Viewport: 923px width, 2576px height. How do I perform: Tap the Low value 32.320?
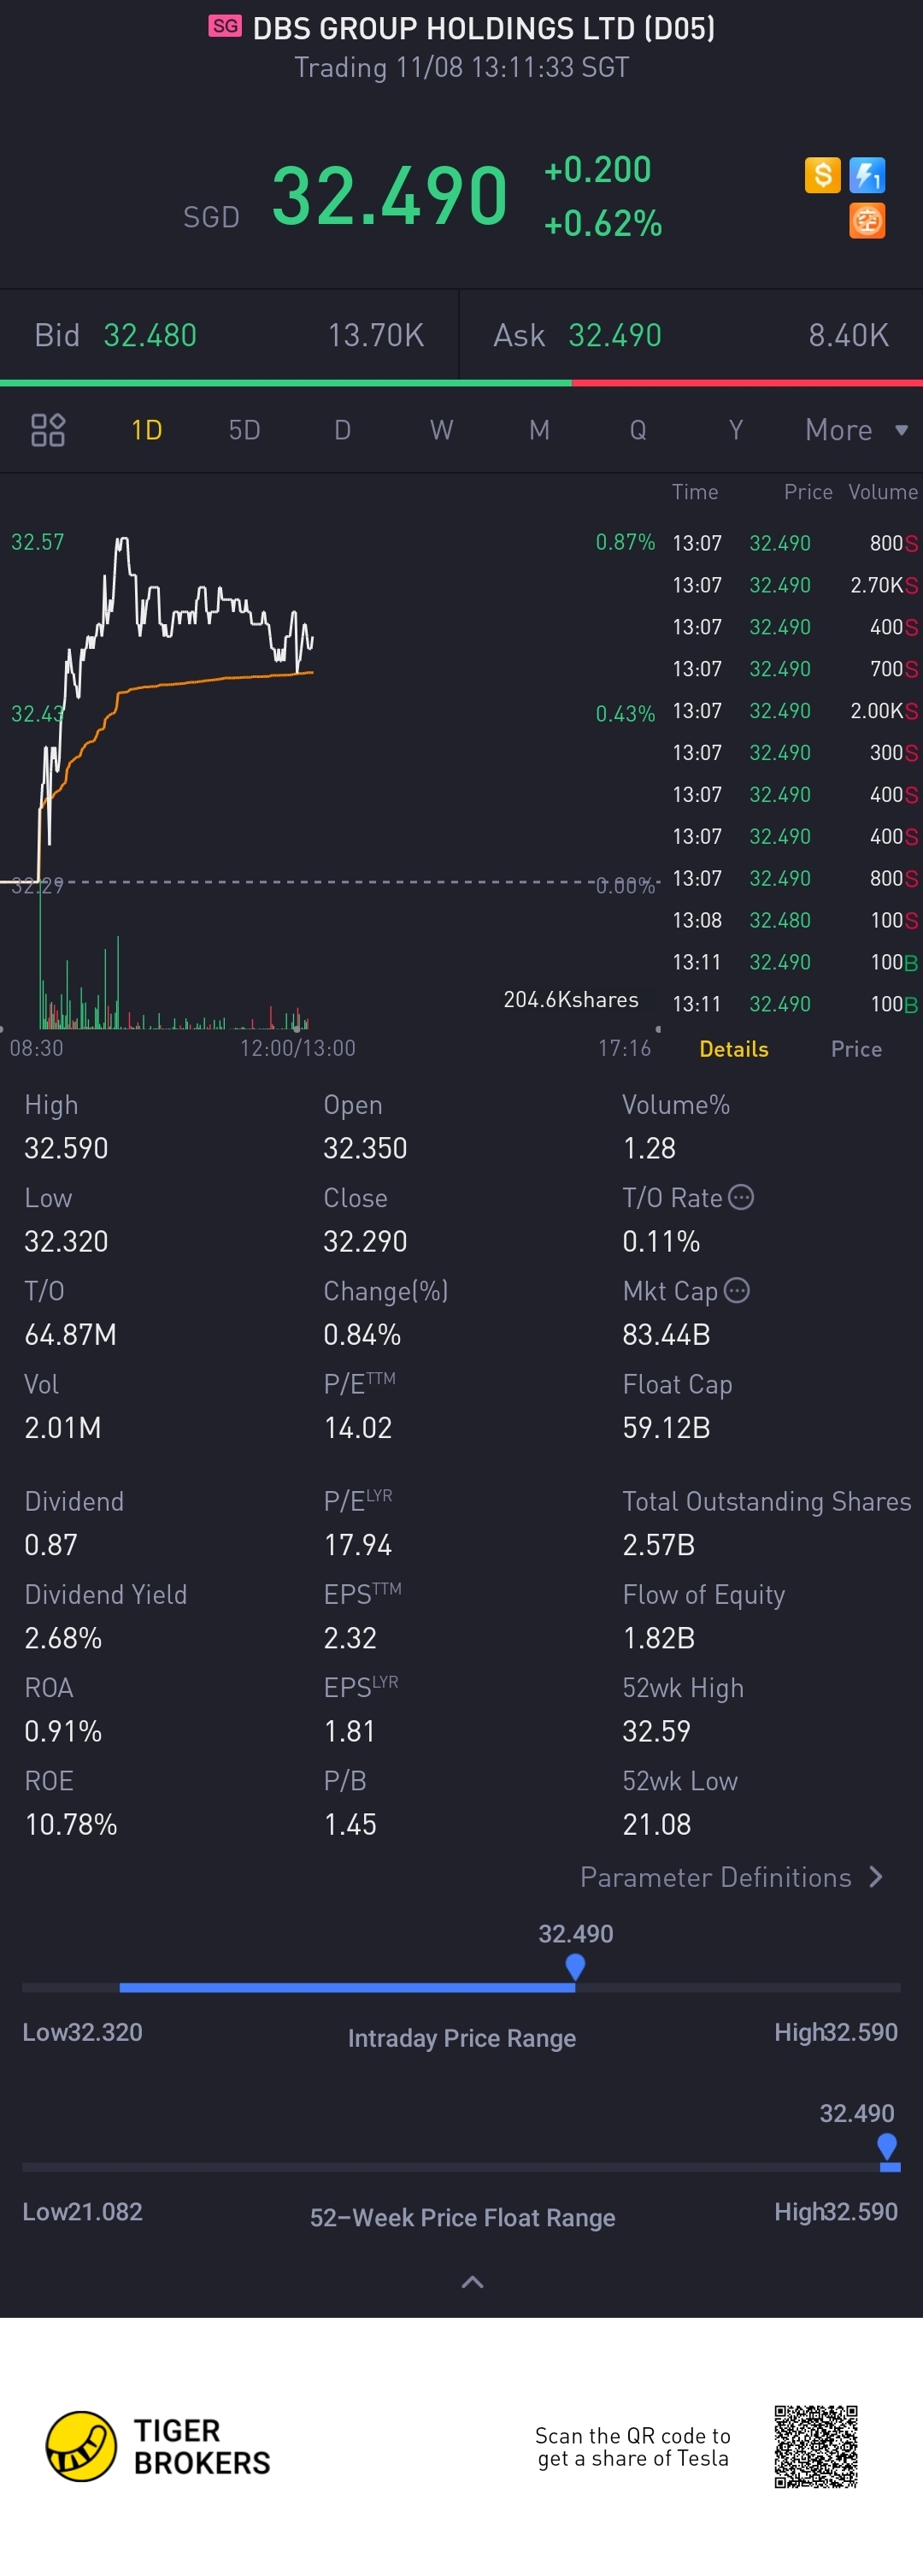[66, 1241]
